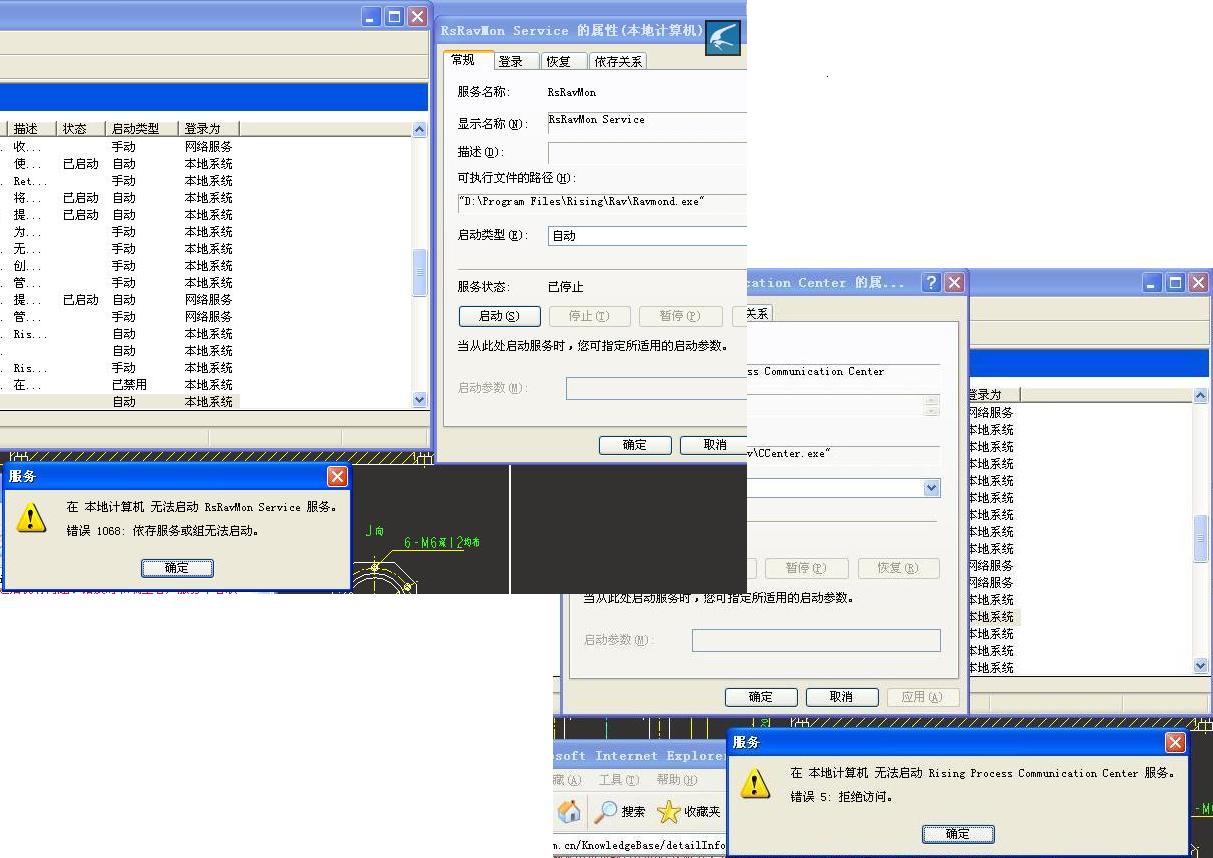Click 启动(S) to start RsRavMon service

(x=500, y=316)
